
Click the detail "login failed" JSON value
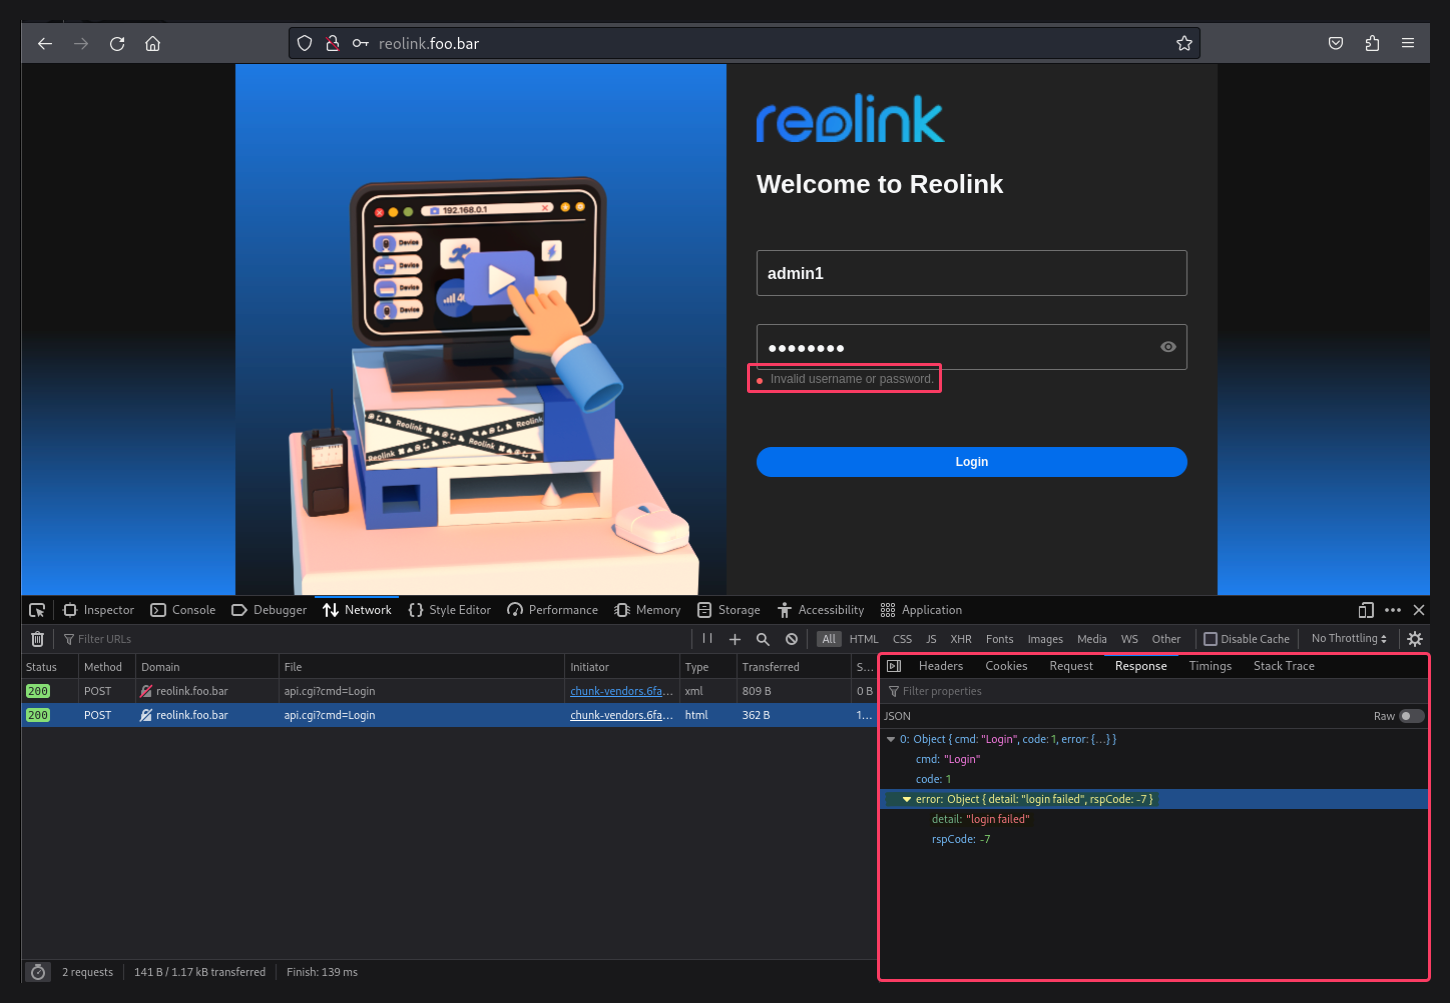click(x=997, y=819)
